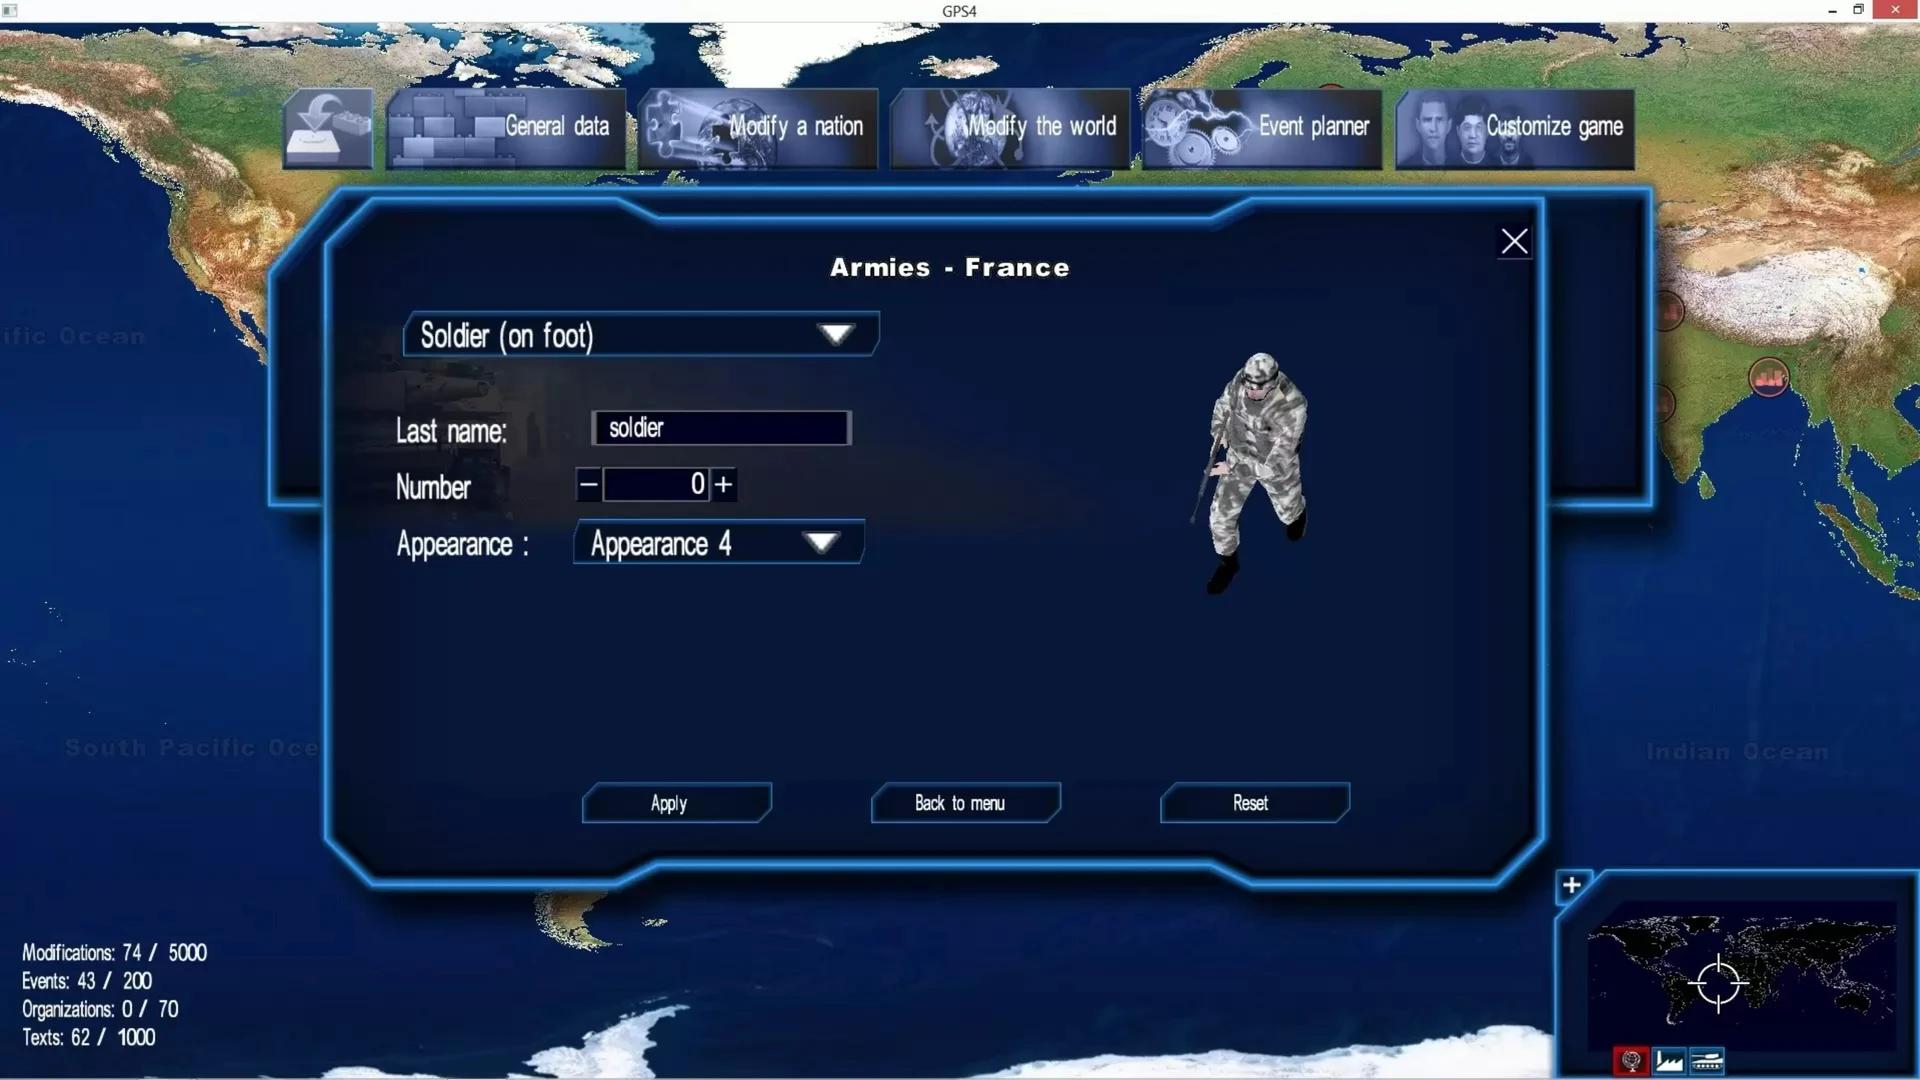Decrement soldier number with minus button
Screen dimensions: 1920x1080
[x=588, y=485]
